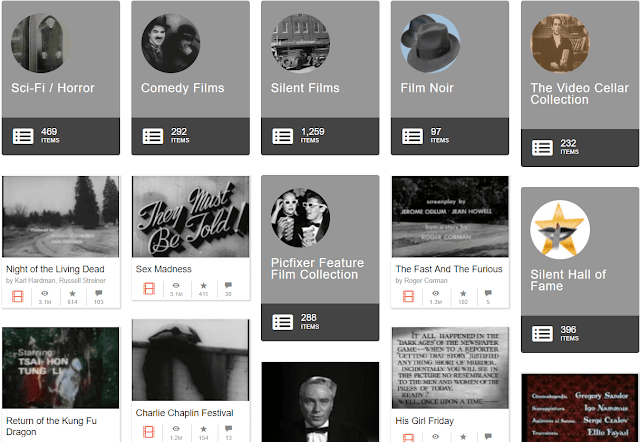Image resolution: width=640 pixels, height=442 pixels.
Task: Click The Fast And The Furious thumbnail
Action: (x=450, y=217)
